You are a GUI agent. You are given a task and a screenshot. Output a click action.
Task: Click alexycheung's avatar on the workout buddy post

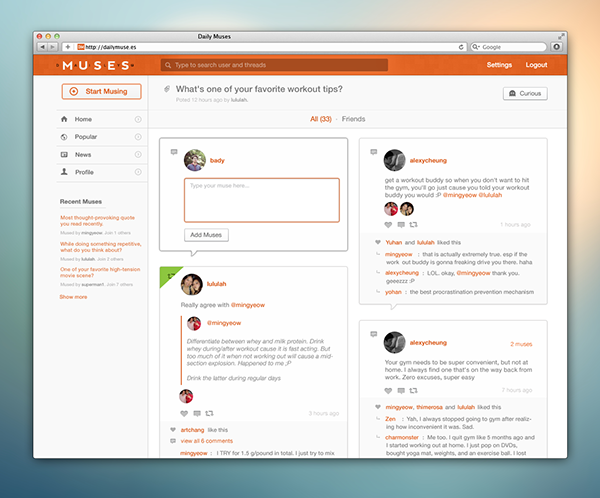395,160
